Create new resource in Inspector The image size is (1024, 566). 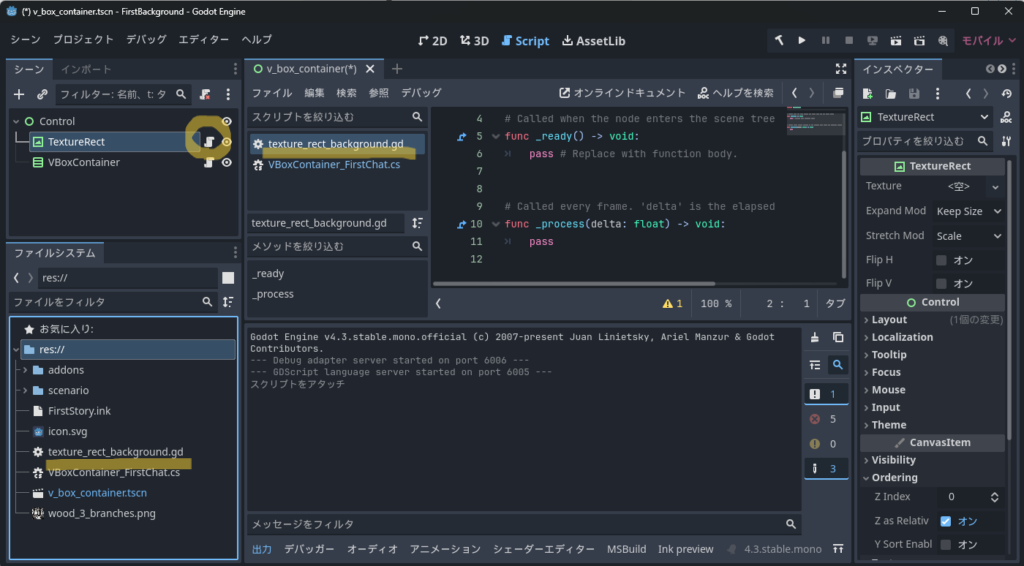point(868,94)
